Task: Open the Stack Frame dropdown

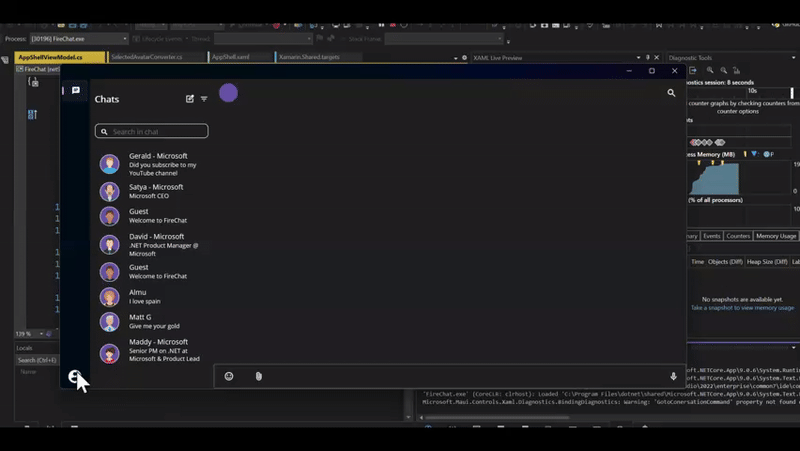Action: pos(444,39)
